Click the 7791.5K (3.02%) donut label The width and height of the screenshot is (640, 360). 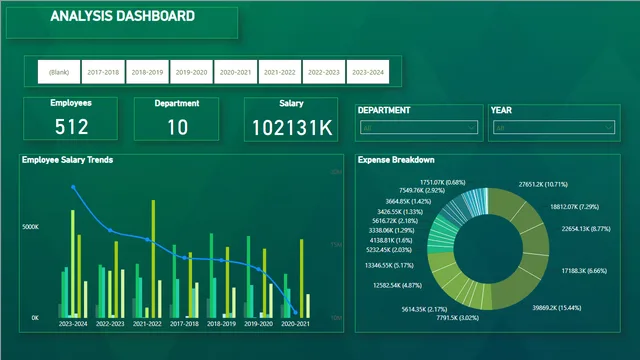coord(458,318)
